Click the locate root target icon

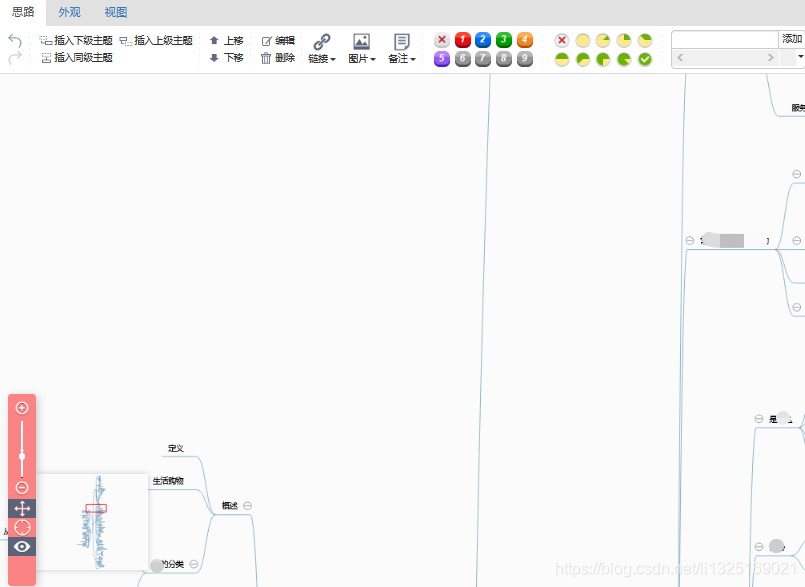[x=22, y=527]
